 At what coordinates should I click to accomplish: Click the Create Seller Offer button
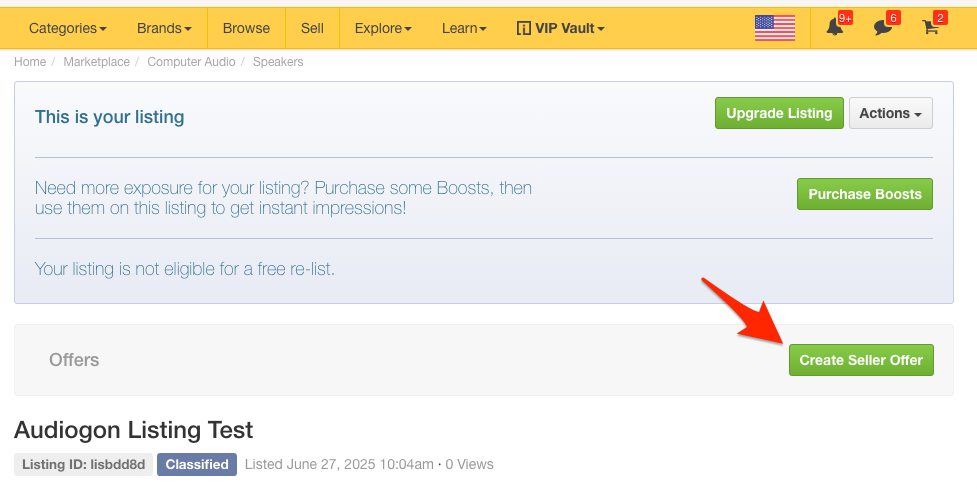tap(861, 360)
